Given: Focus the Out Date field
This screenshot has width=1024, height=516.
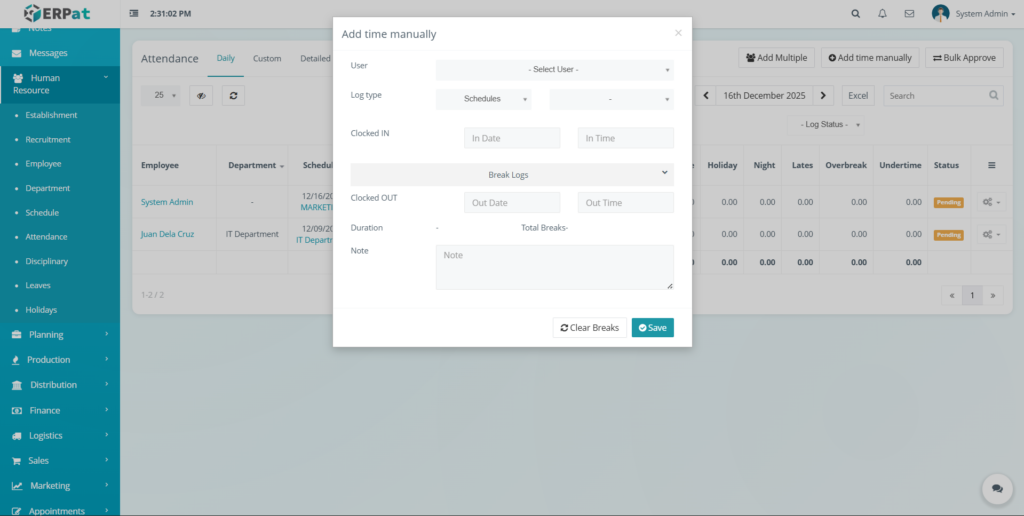Looking at the screenshot, I should click(x=512, y=202).
